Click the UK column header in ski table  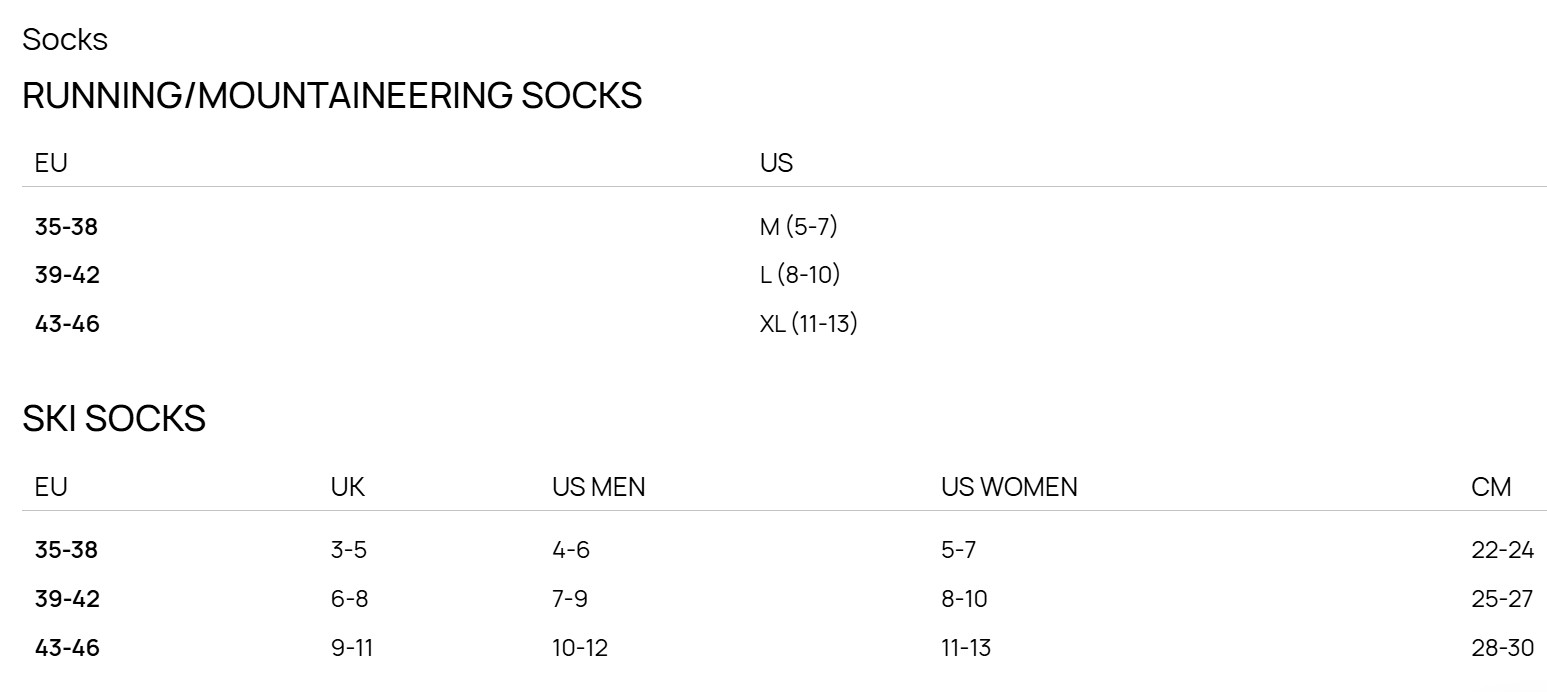[x=348, y=487]
